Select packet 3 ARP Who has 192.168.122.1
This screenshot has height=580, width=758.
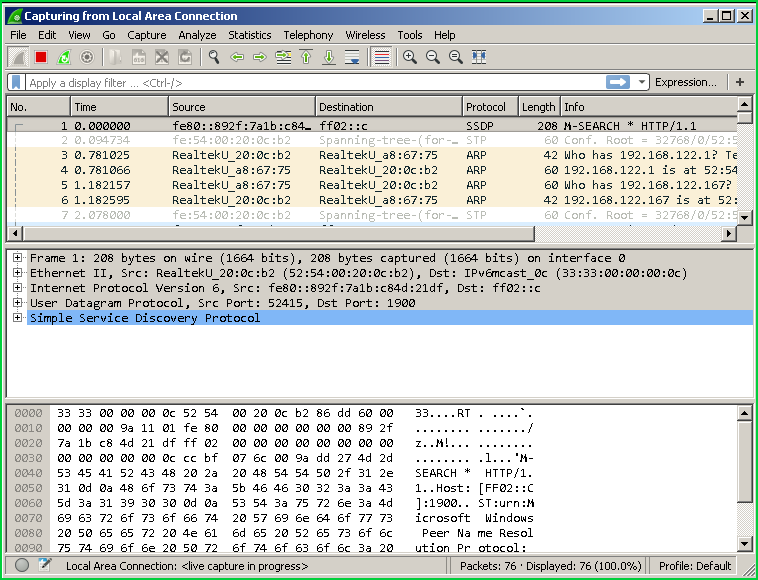click(x=372, y=156)
